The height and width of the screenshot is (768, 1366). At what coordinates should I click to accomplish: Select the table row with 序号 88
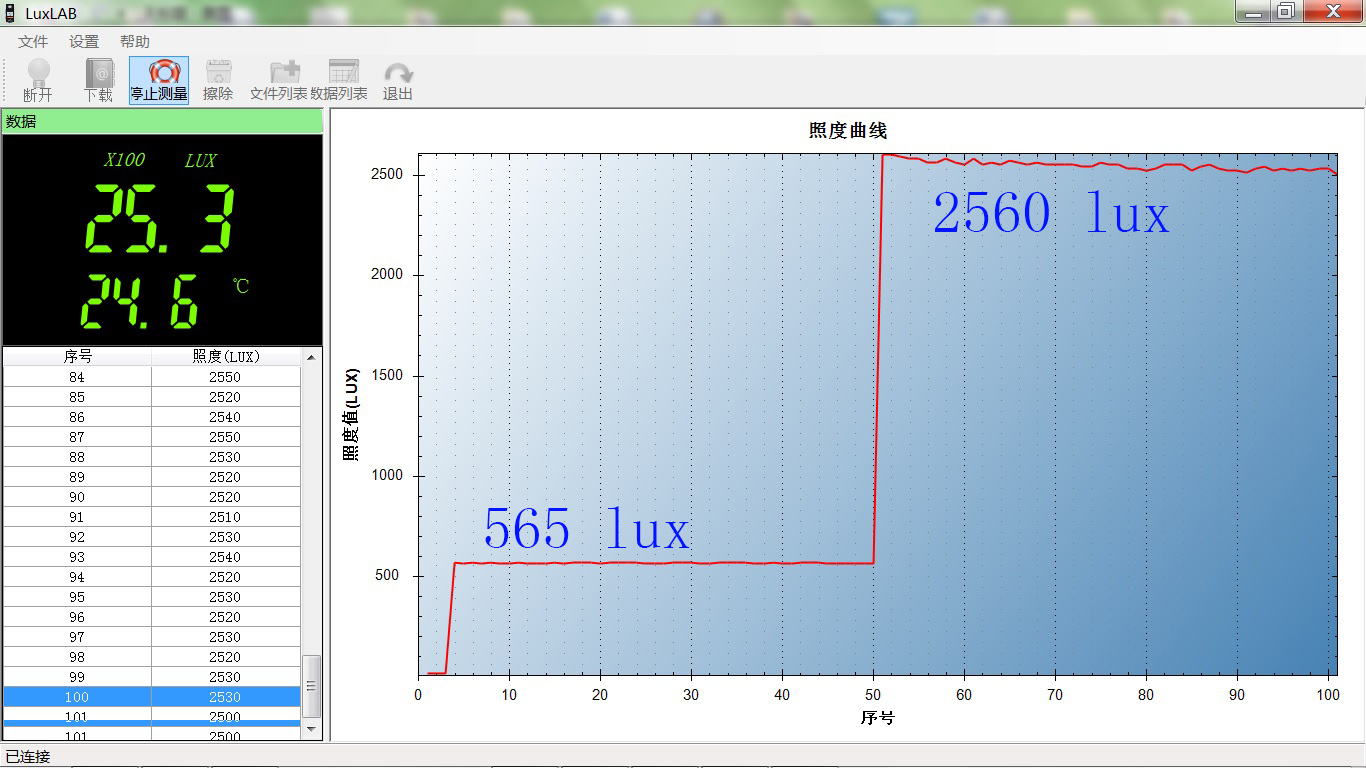152,457
